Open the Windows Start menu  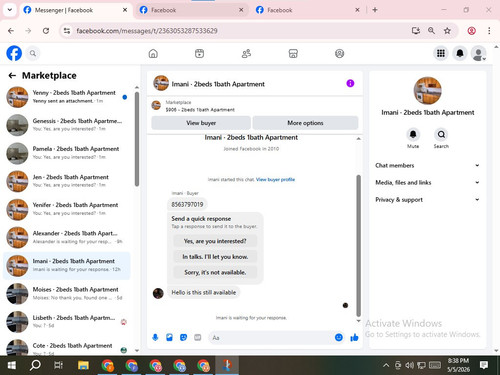12,366
